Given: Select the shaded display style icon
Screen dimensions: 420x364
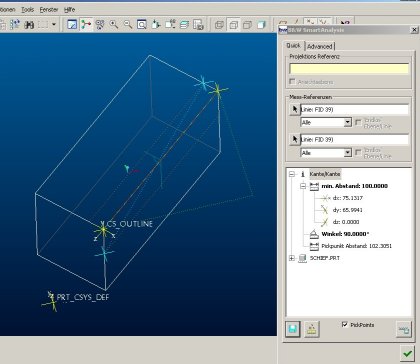Looking at the screenshot, I should point(261,25).
